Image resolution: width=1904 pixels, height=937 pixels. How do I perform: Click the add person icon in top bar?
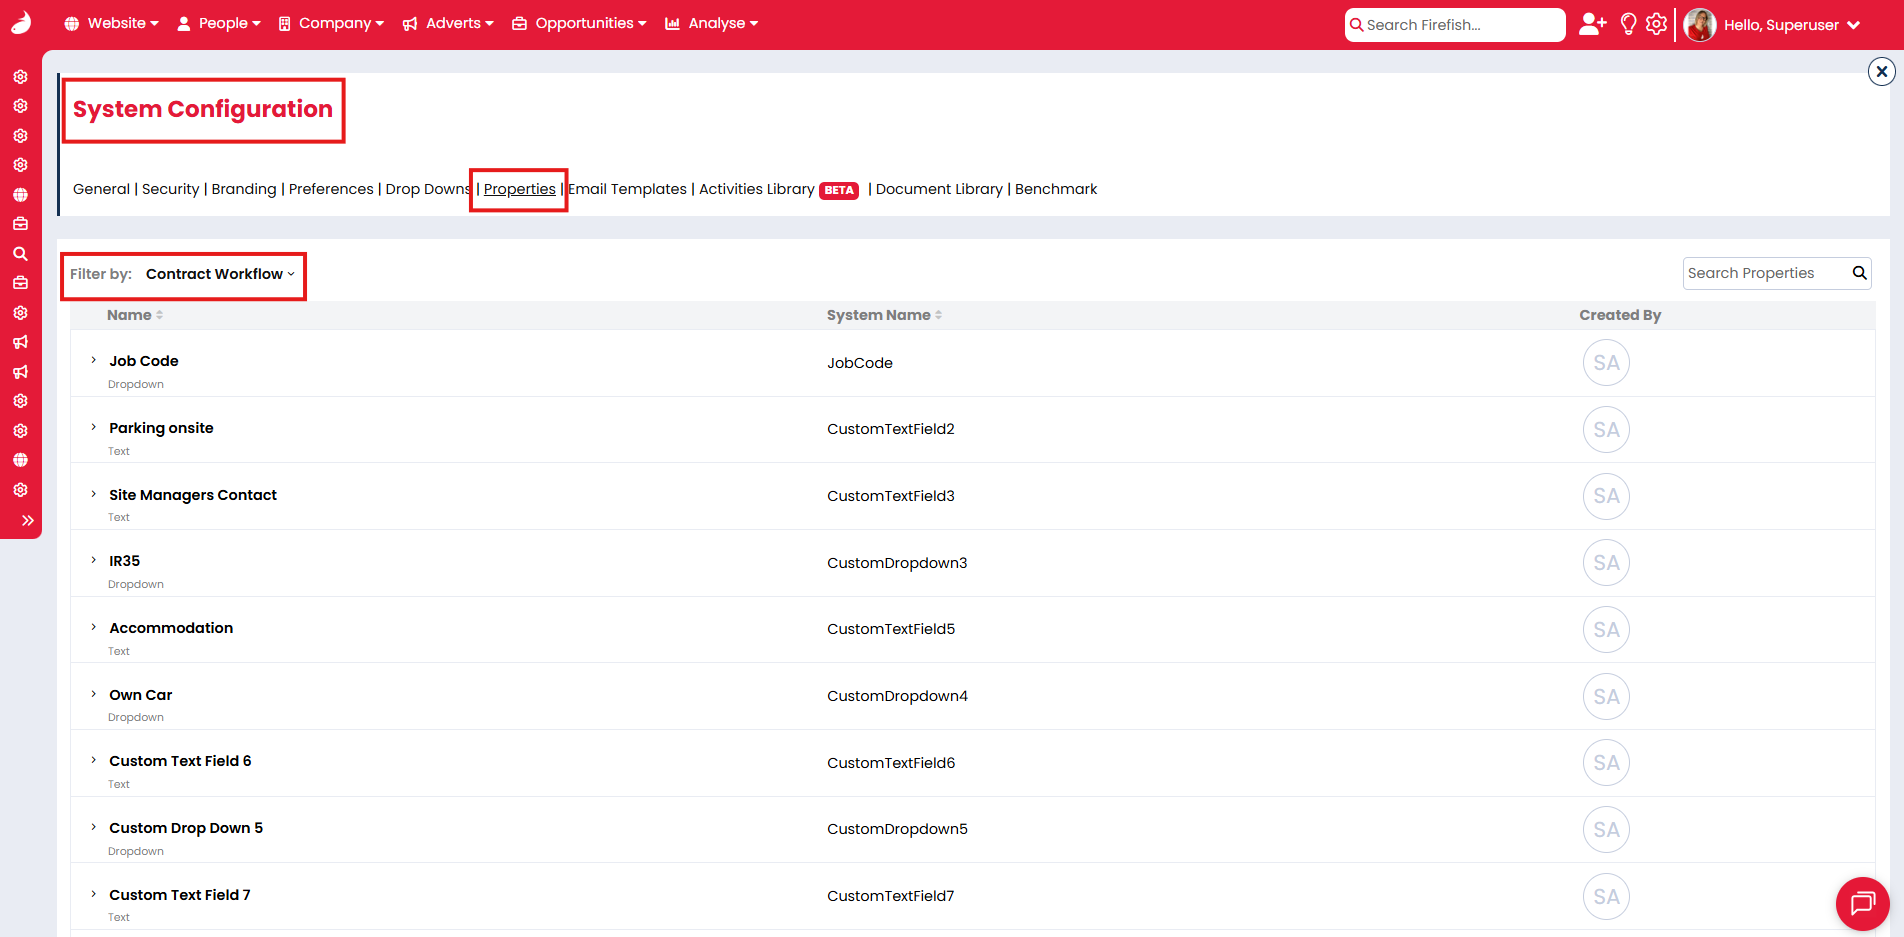(x=1591, y=24)
